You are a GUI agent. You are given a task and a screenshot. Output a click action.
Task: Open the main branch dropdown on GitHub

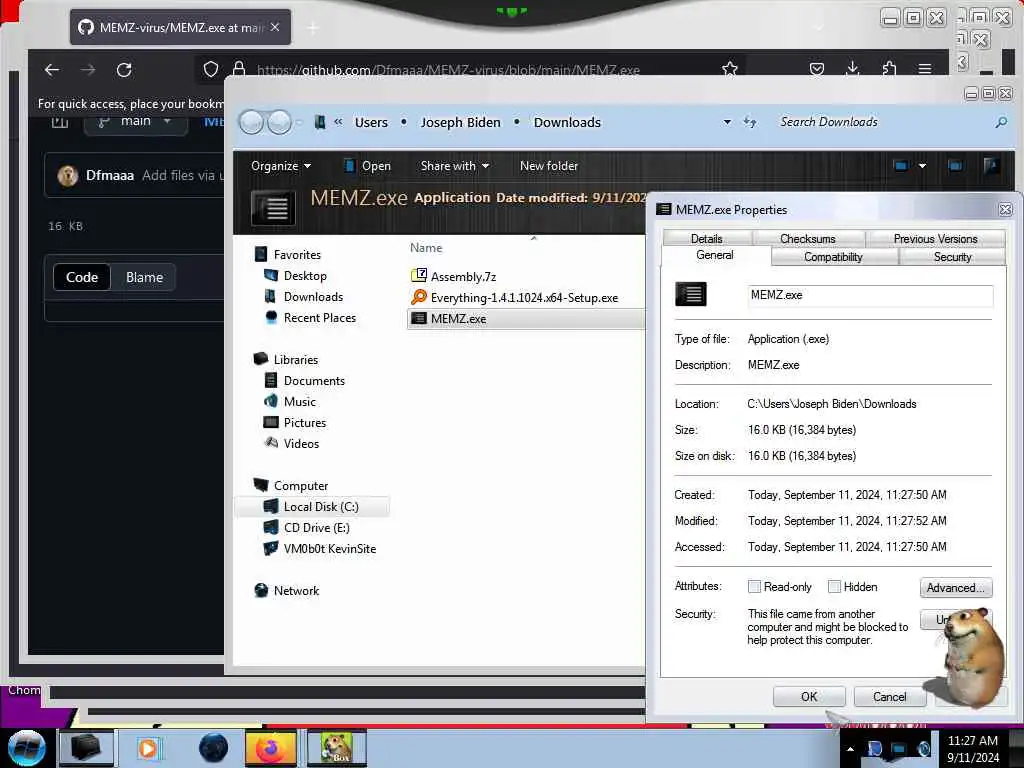[136, 121]
